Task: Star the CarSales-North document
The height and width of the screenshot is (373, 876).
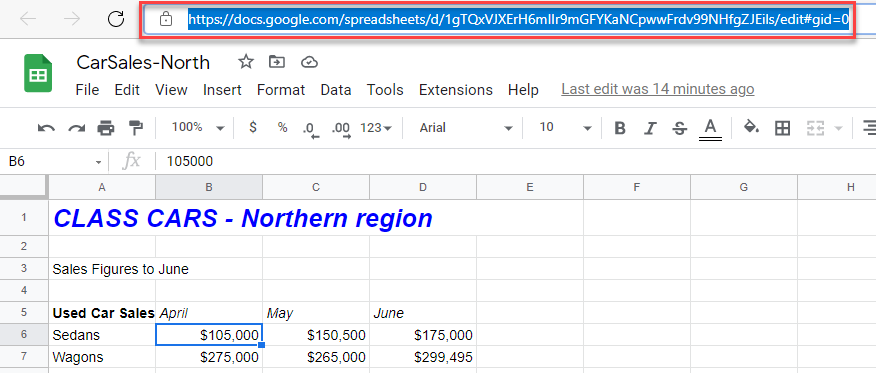Action: coord(246,62)
